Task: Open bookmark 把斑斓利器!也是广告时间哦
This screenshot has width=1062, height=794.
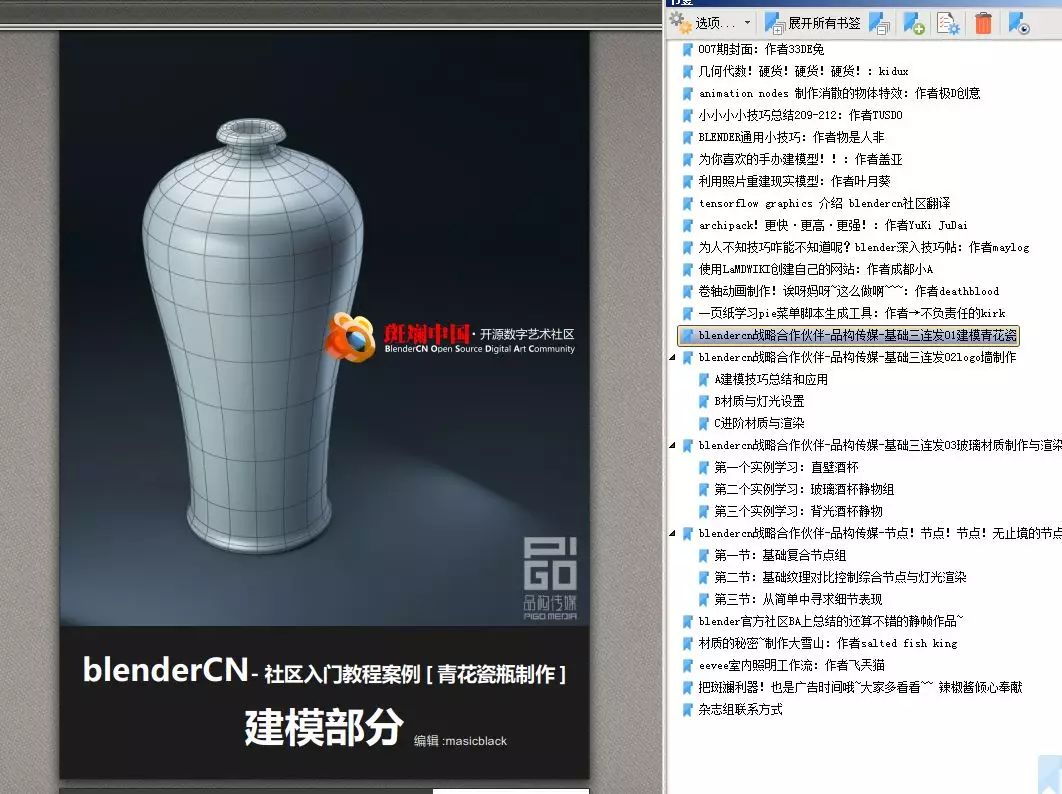Action: 860,688
